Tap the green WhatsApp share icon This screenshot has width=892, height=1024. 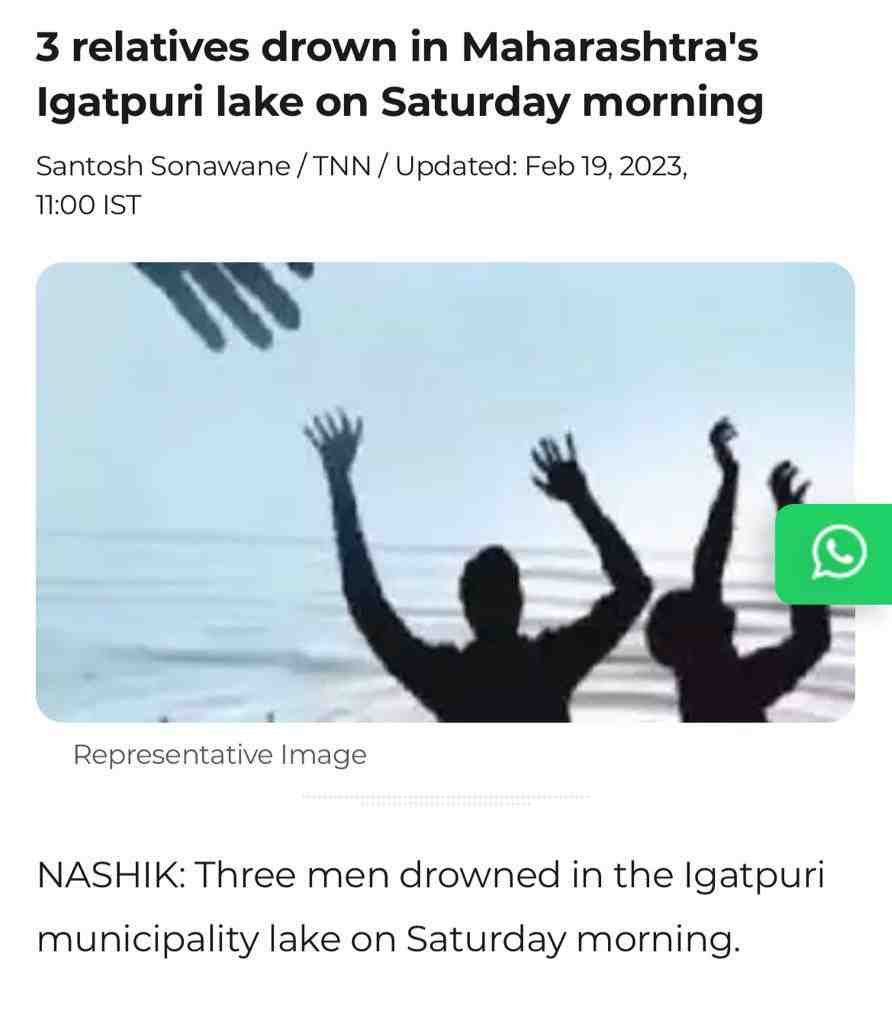pos(834,554)
